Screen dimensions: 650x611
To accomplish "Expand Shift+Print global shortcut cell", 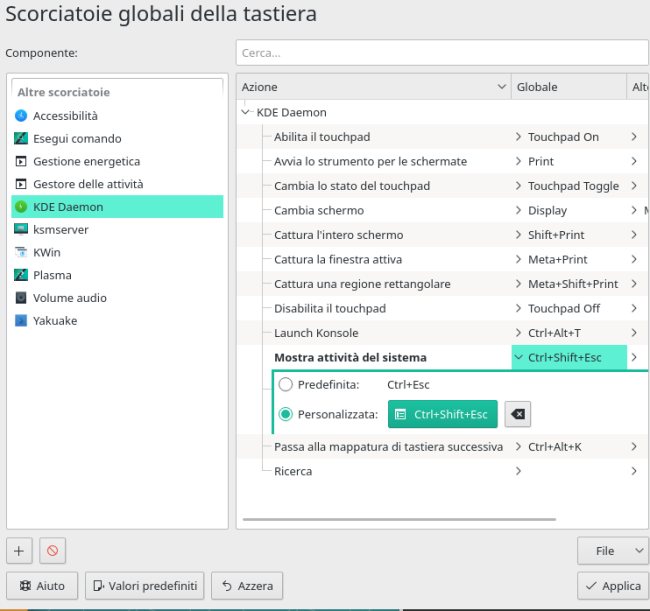I will (x=518, y=235).
